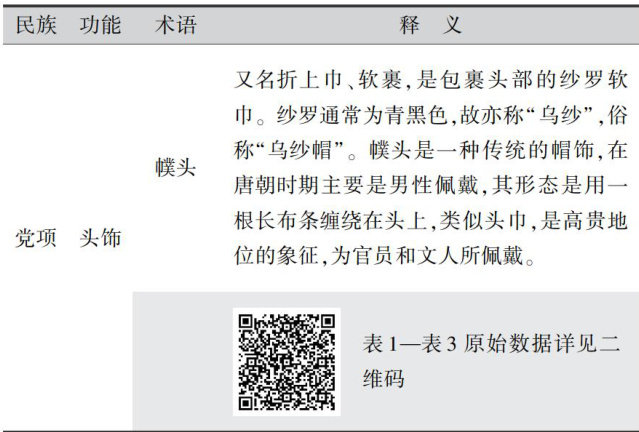Viewport: 639px width, 432px height.
Task: Select the 术语 column header
Action: pos(175,26)
